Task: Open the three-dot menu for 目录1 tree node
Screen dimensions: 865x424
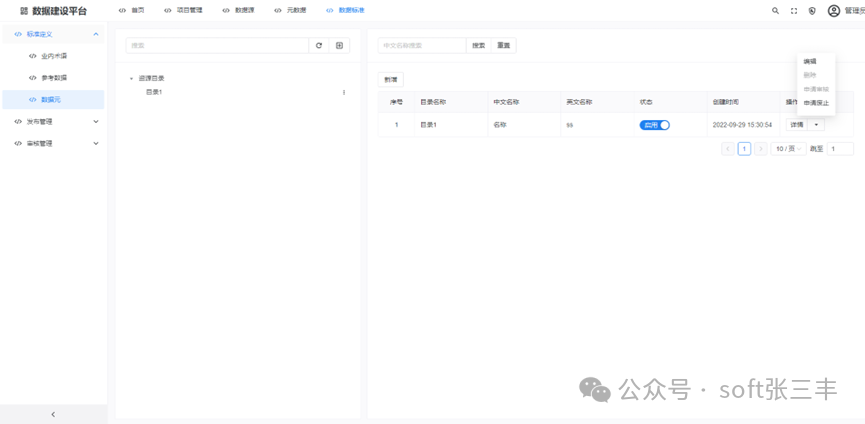Action: click(344, 92)
